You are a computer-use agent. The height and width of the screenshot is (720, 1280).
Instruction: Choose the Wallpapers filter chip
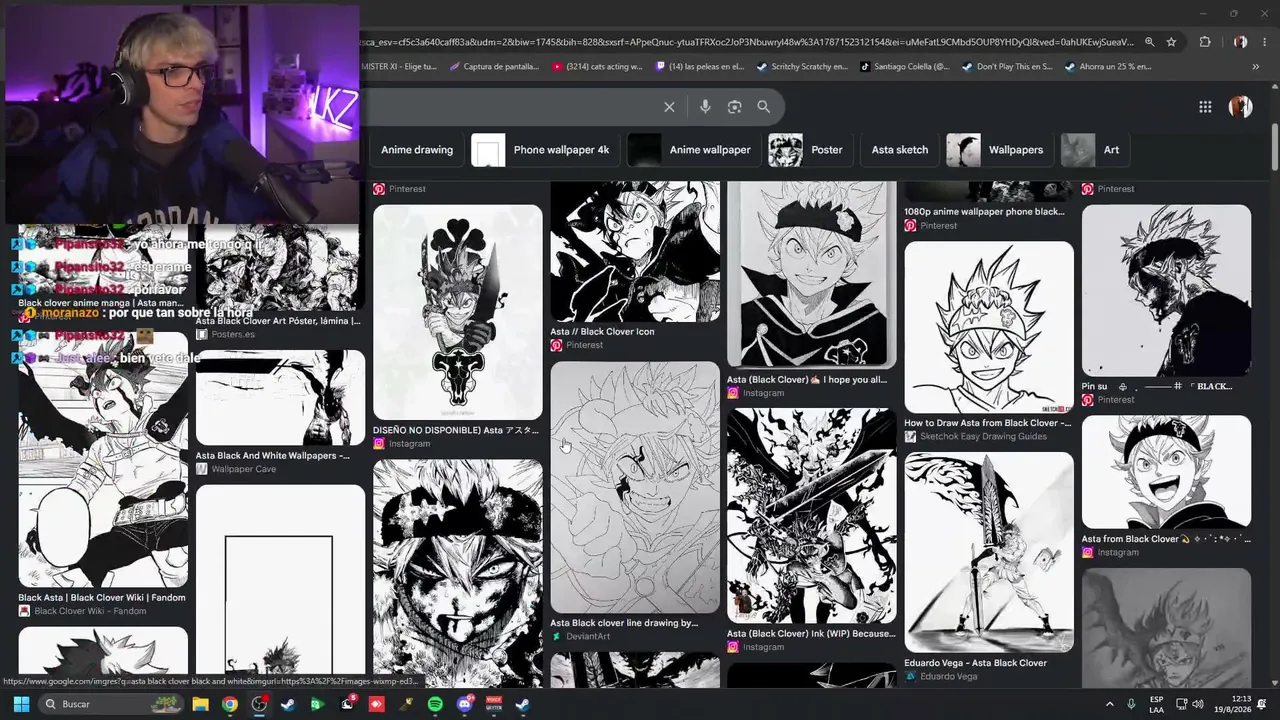999,150
